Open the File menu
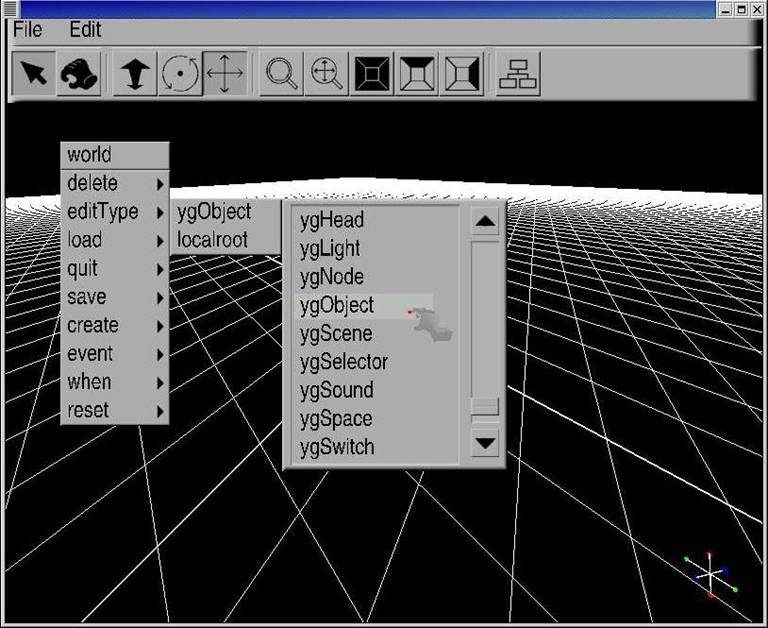 coord(27,29)
